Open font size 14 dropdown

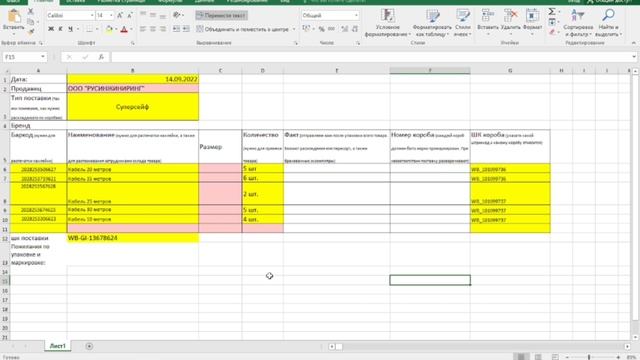click(111, 16)
